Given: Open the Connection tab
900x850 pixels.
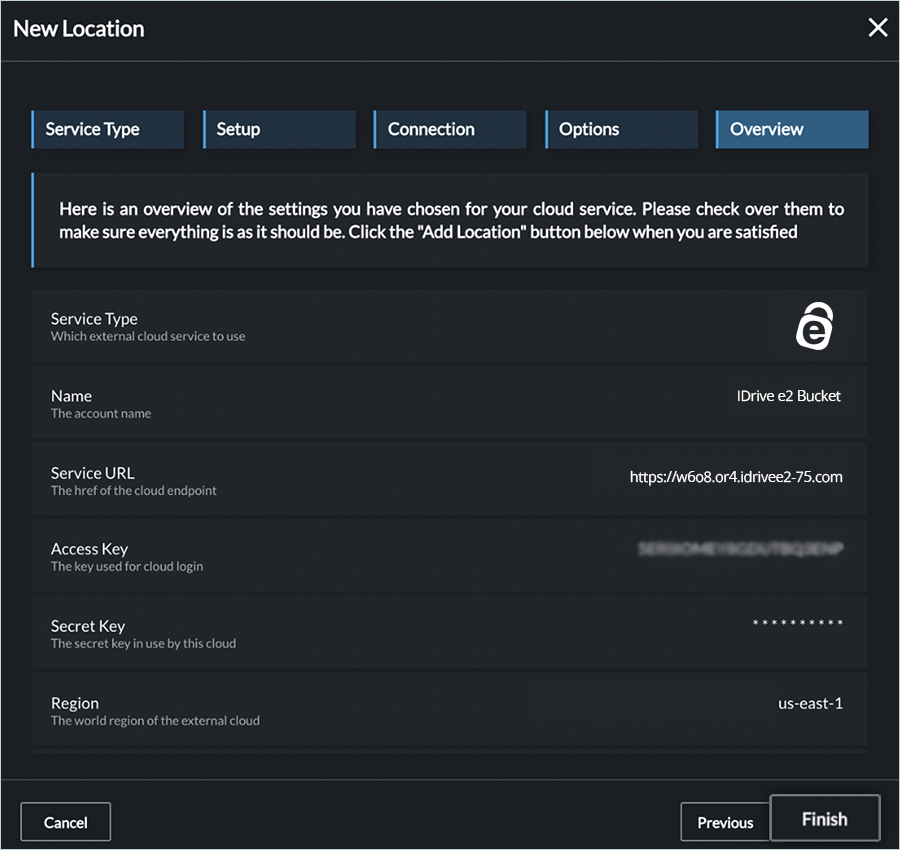Looking at the screenshot, I should tap(450, 129).
